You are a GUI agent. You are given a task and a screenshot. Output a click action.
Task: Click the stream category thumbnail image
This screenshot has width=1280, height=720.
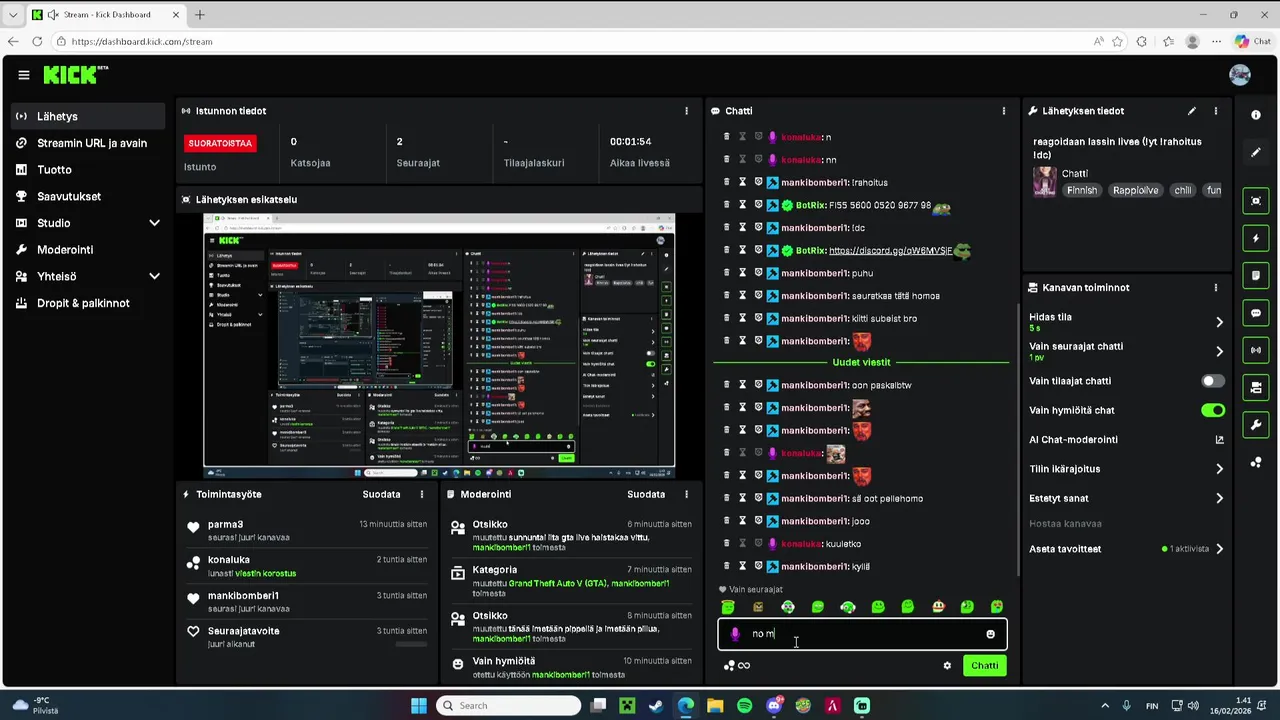pos(1045,182)
